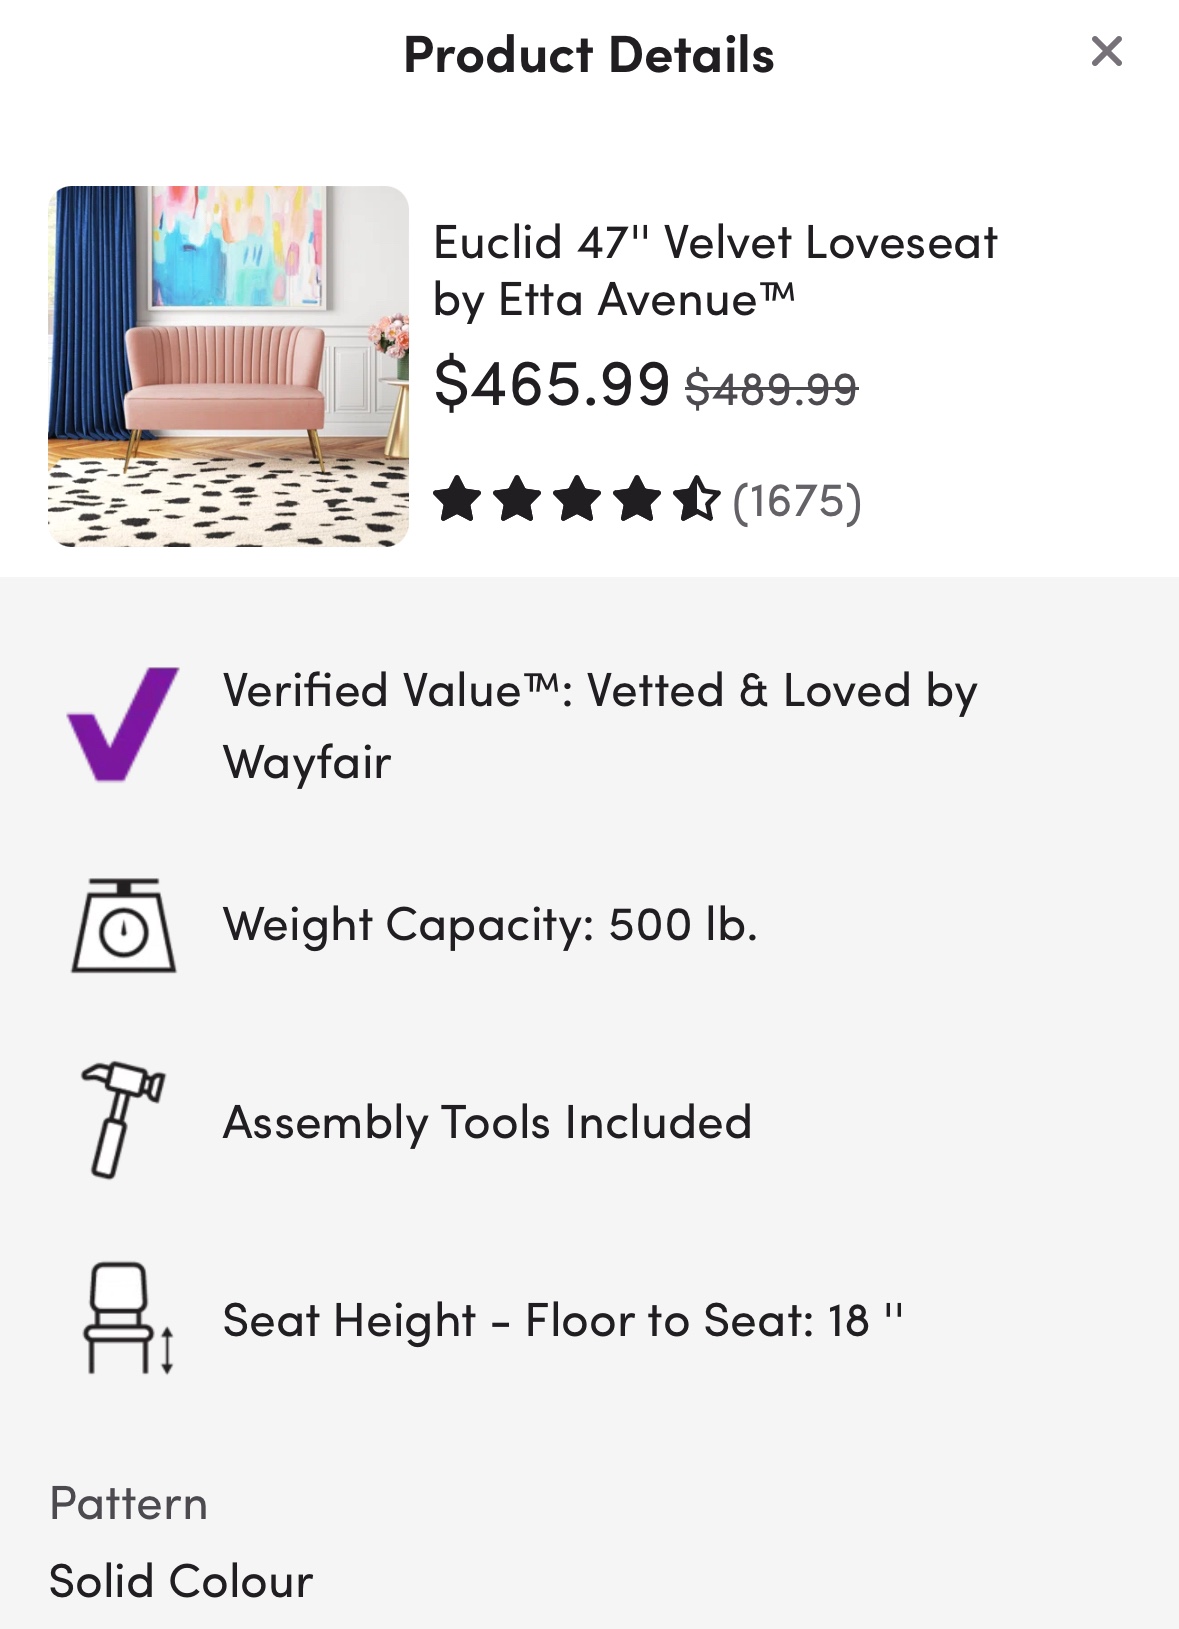Open the (1675) reviews count
This screenshot has width=1179, height=1629.
coord(796,501)
